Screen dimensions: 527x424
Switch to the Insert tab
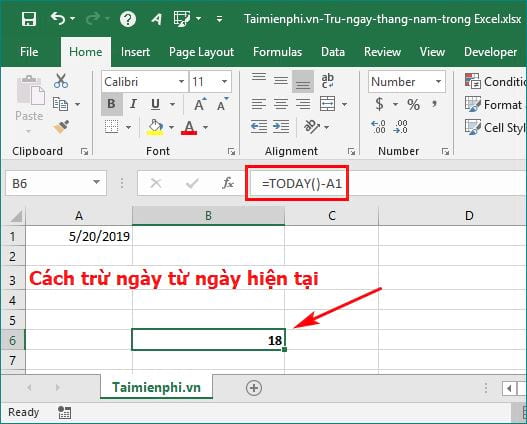(135, 52)
